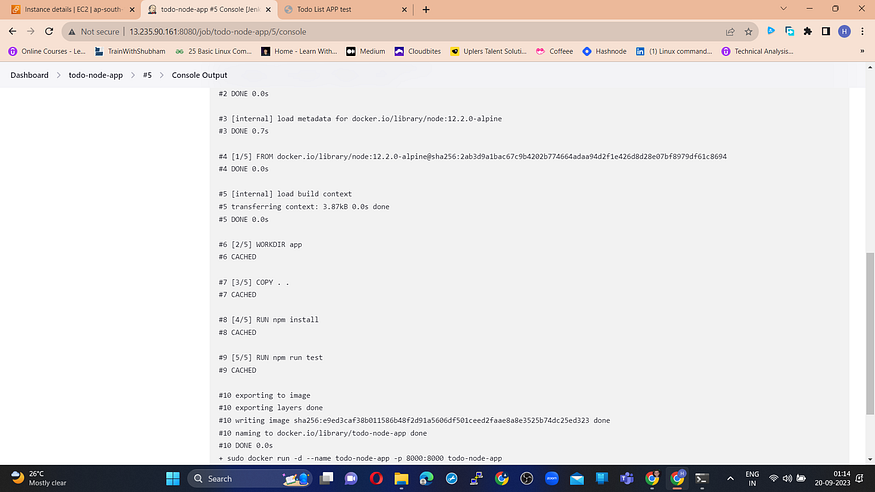This screenshot has height=492, width=875.
Task: Click the taskbar Search box
Action: coord(249,479)
